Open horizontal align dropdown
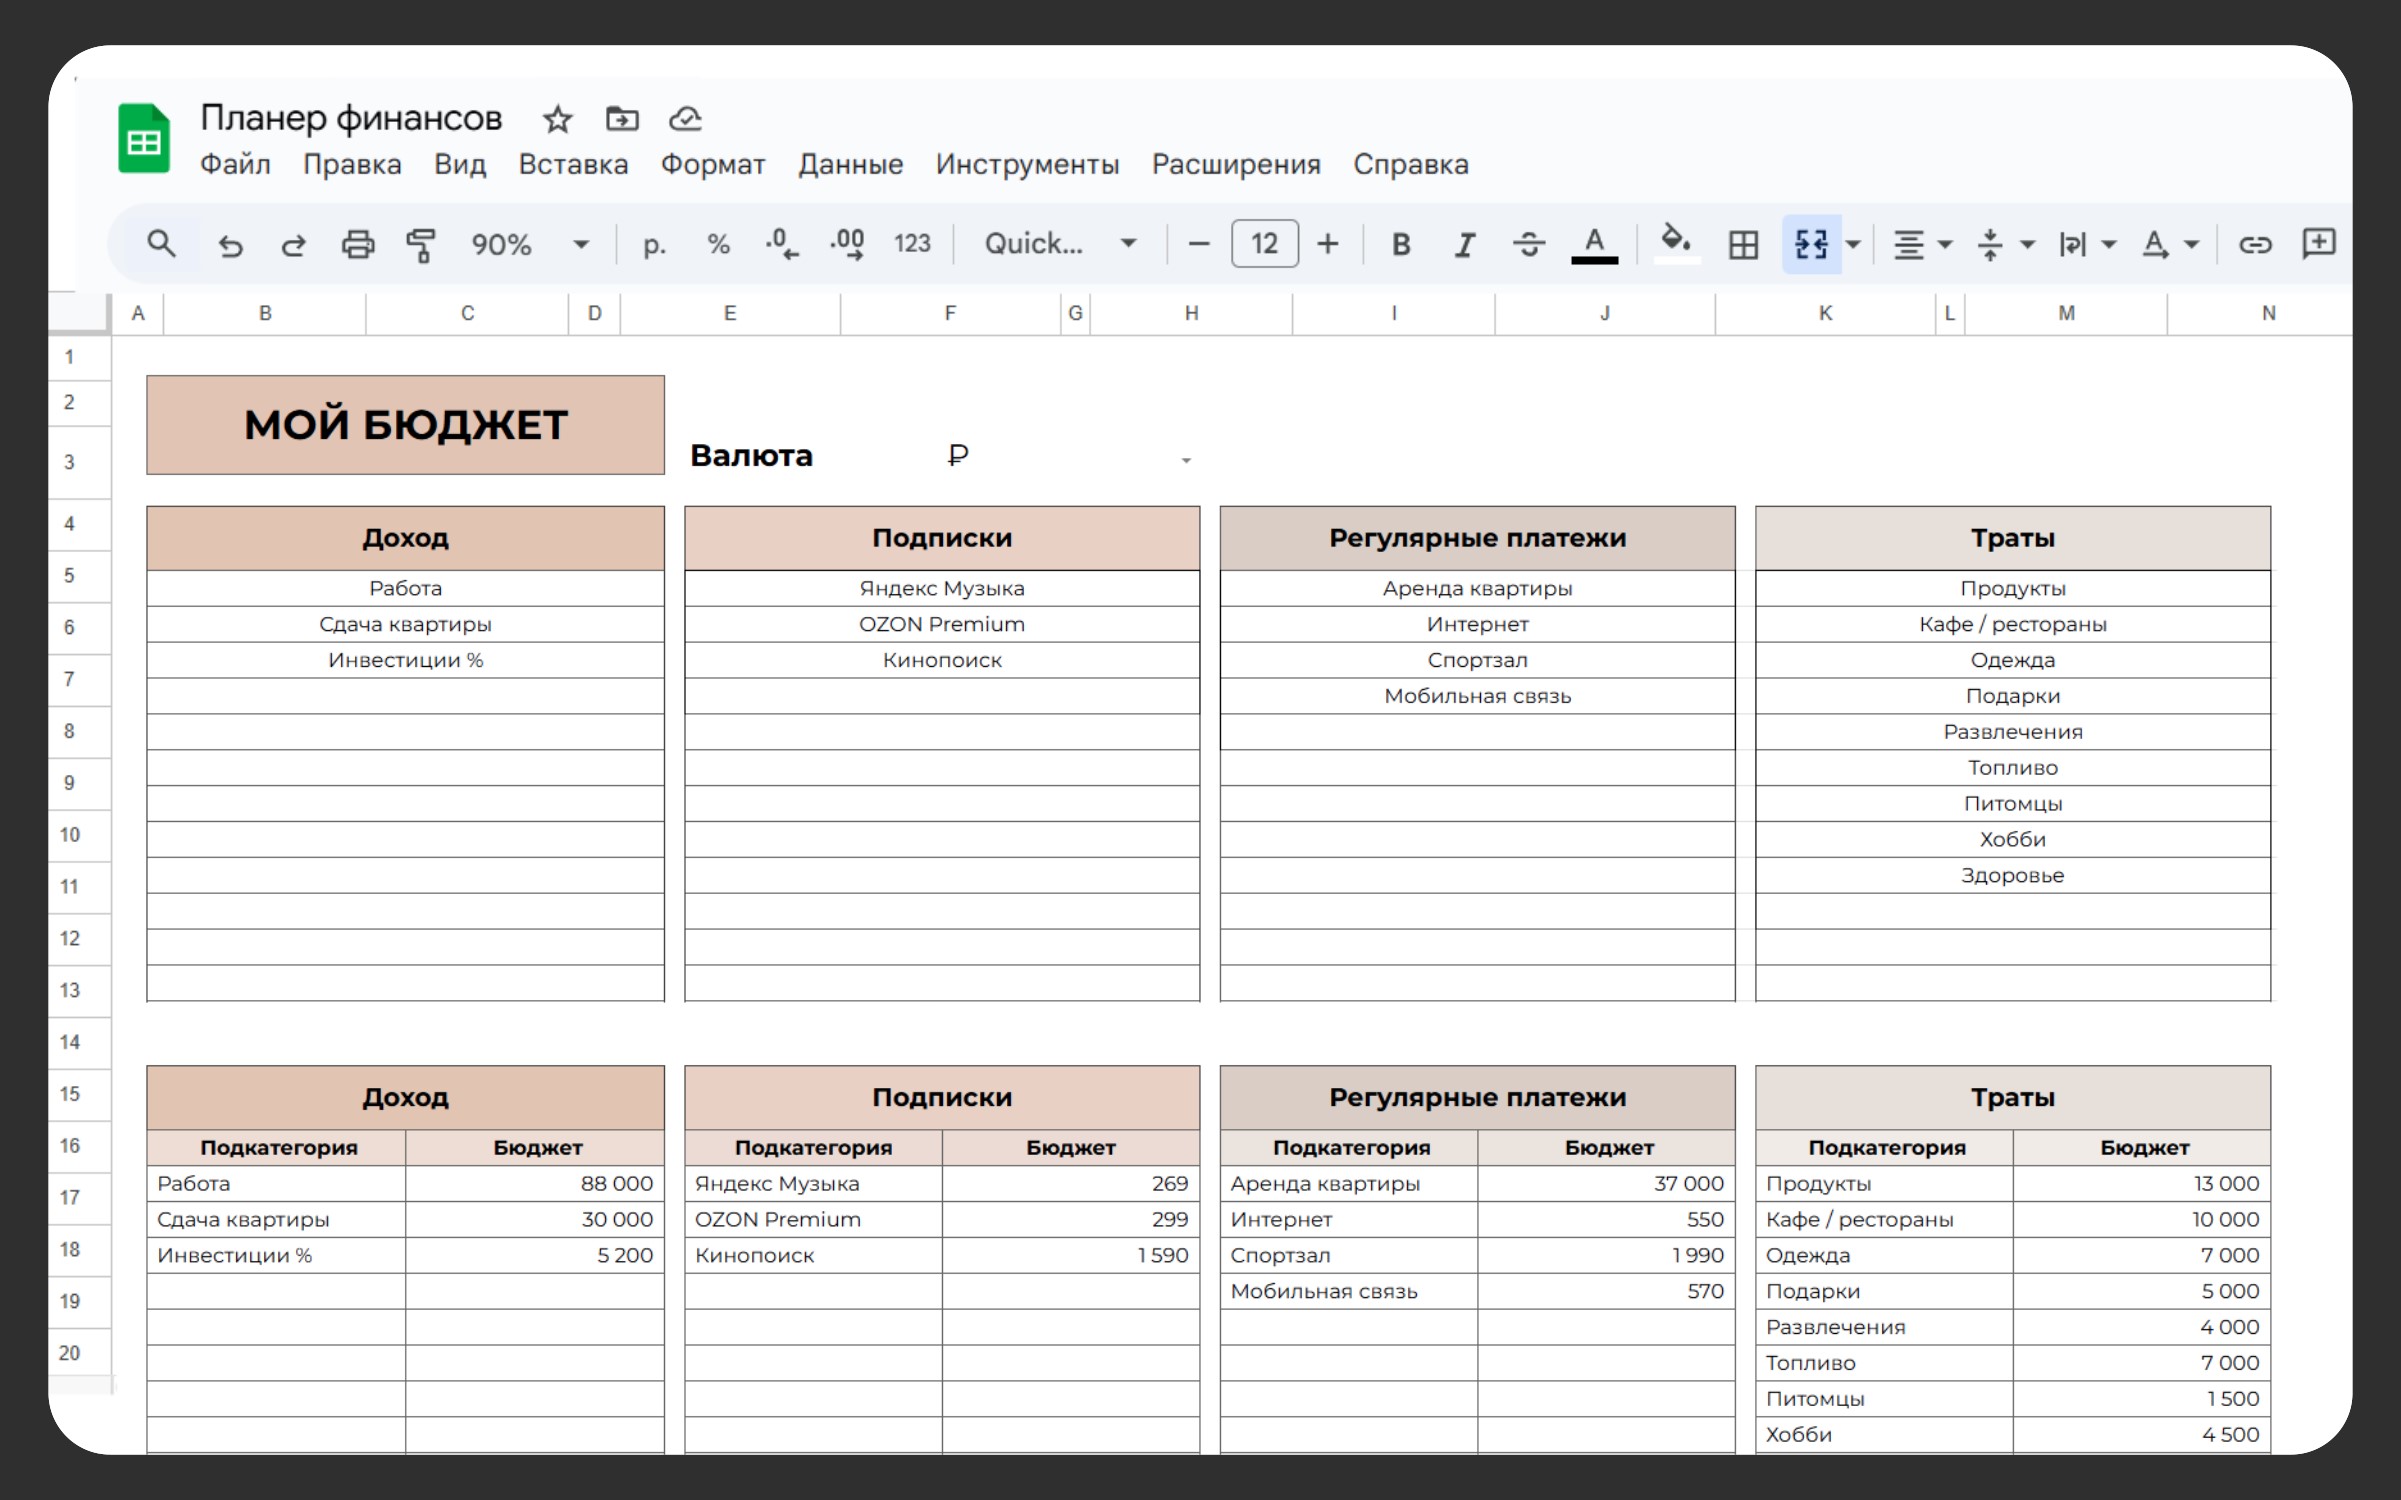The height and width of the screenshot is (1500, 2401). click(1922, 245)
